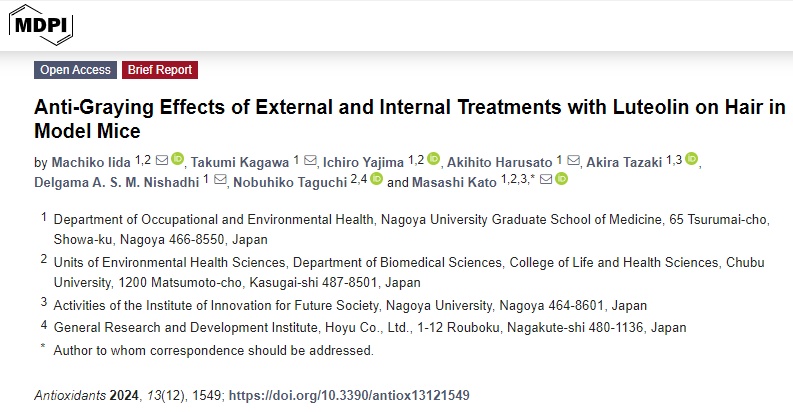
Task: Open Masashi Kato's ORCID icon
Action: coord(561,178)
